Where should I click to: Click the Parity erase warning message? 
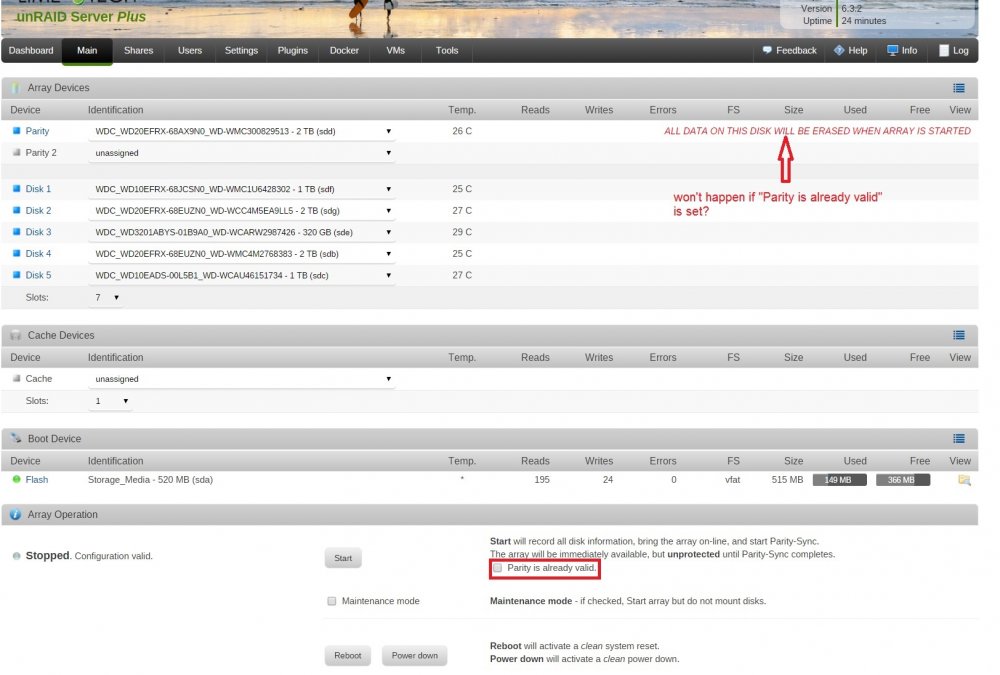tap(817, 131)
